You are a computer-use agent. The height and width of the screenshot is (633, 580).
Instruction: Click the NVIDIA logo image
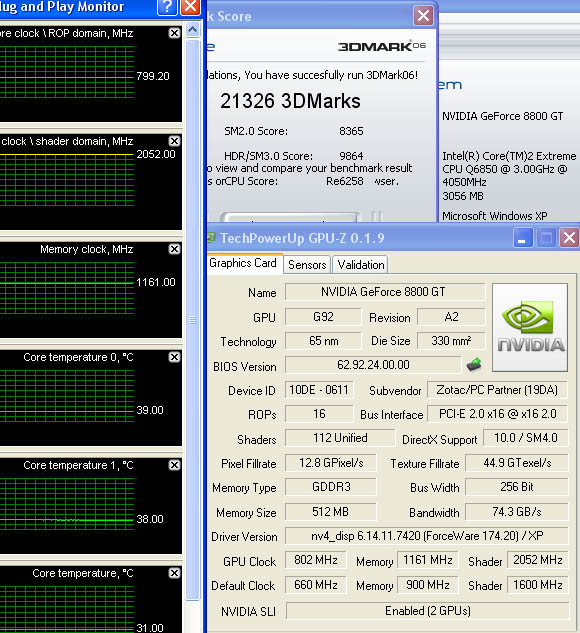(x=530, y=327)
